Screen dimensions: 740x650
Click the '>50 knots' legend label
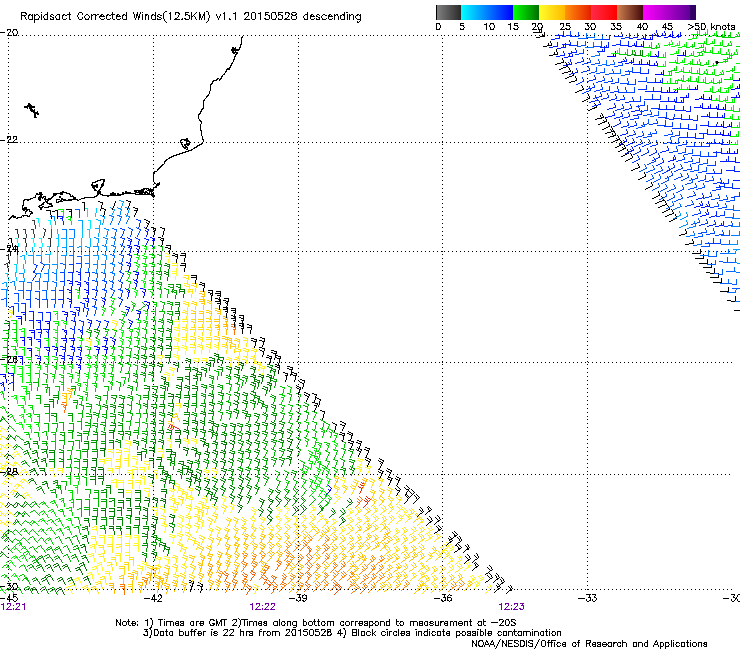(x=711, y=26)
